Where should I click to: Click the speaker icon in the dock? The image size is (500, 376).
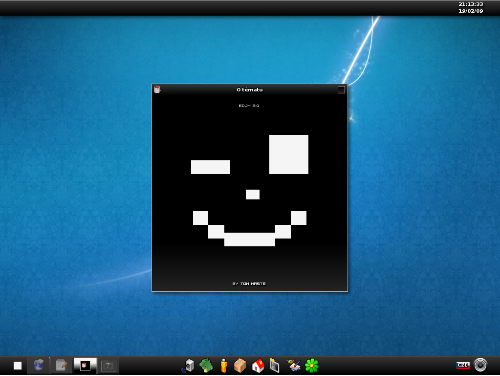(189, 366)
